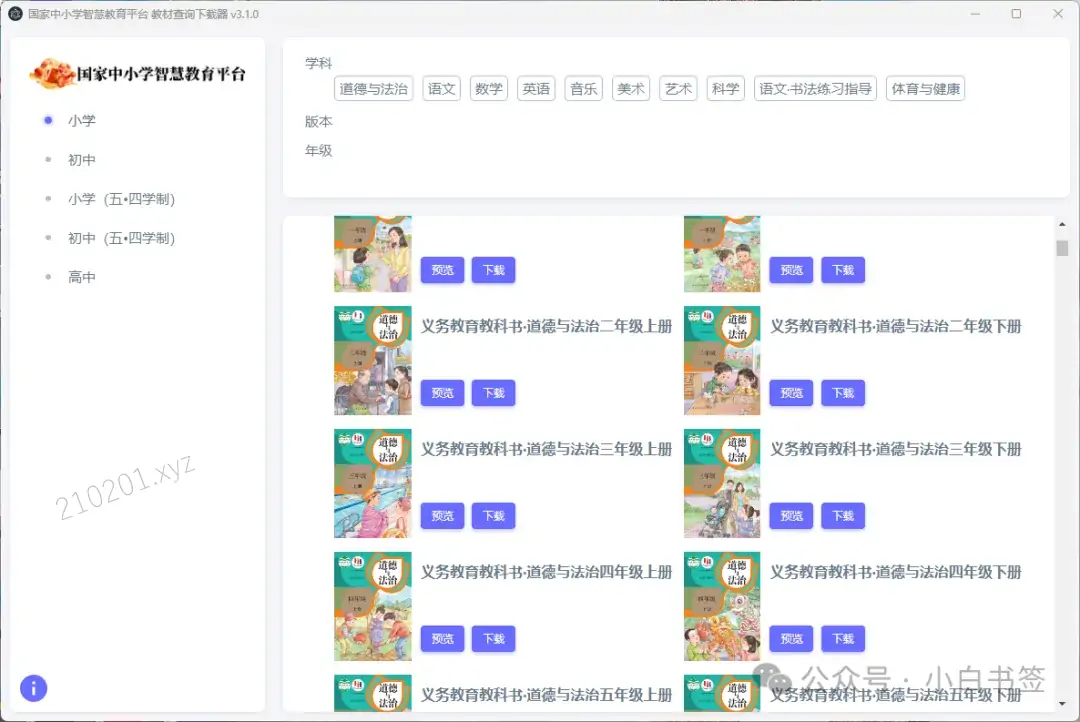
Task: Preview 道德与法治二年级下册 textbook
Action: (x=791, y=393)
